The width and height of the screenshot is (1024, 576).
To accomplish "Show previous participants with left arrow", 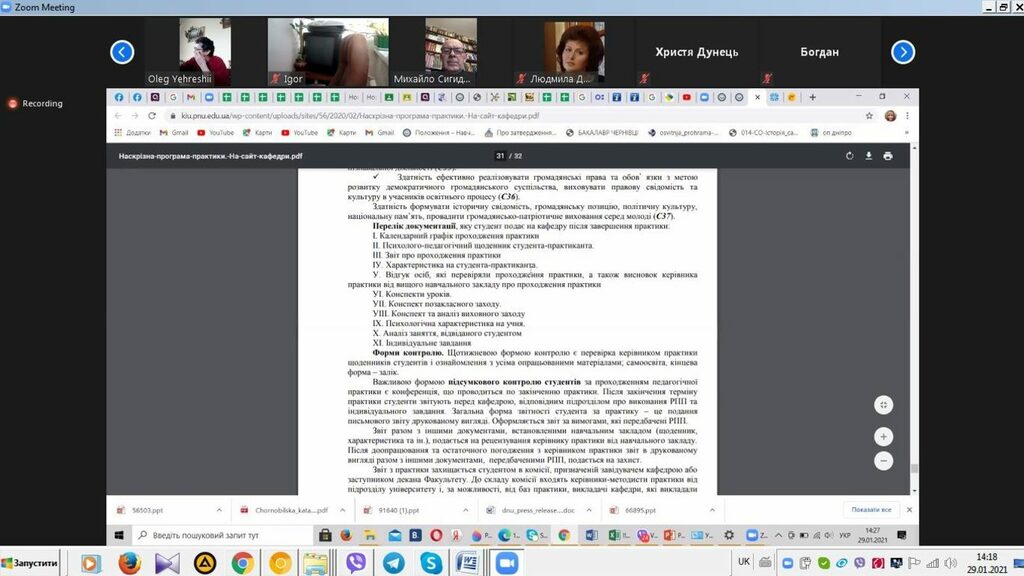I will click(x=122, y=52).
